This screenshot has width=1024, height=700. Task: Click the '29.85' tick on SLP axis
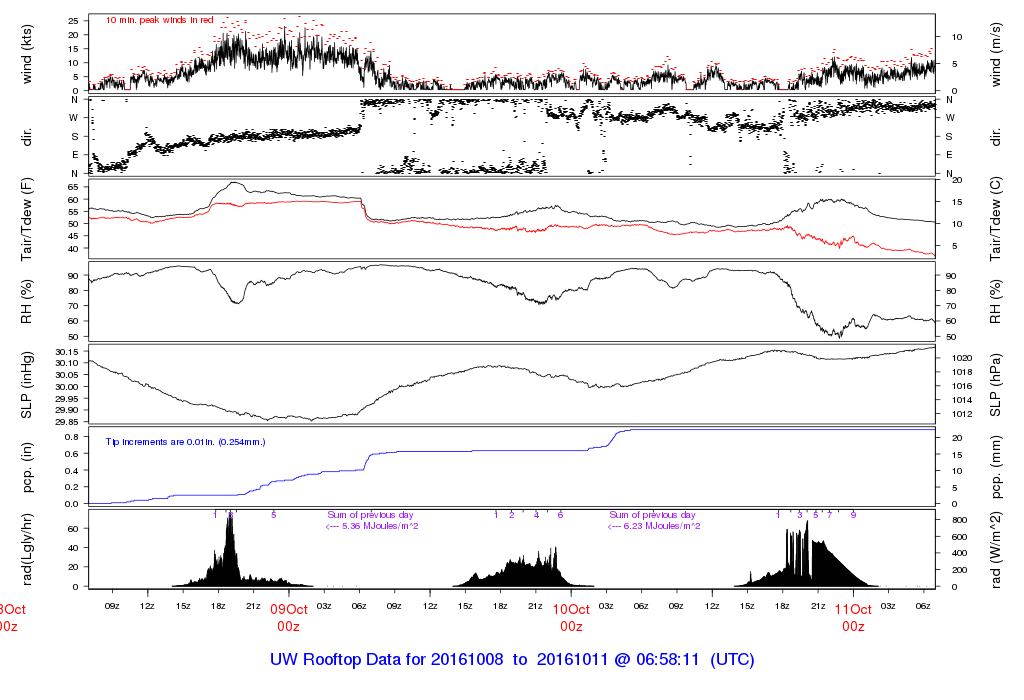point(67,422)
